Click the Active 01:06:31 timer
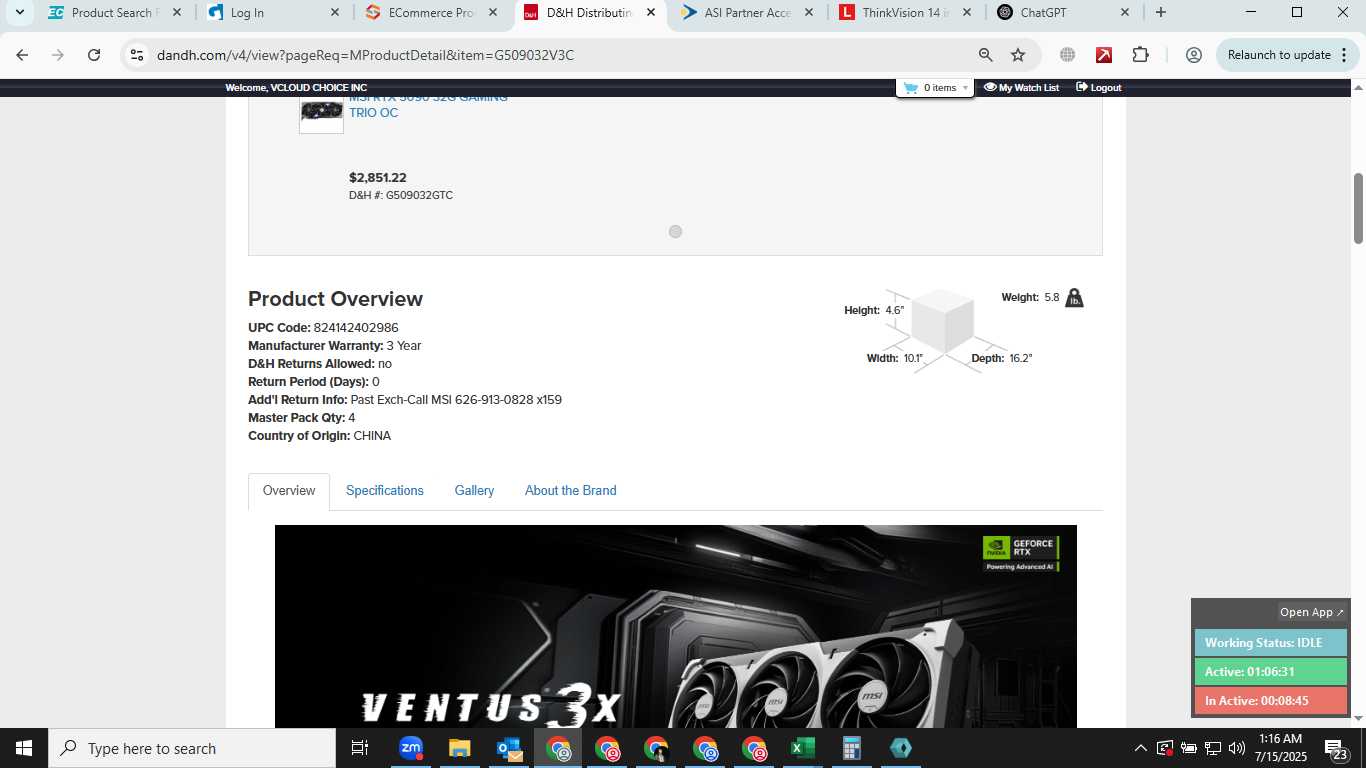Image resolution: width=1366 pixels, height=768 pixels. pyautogui.click(x=1271, y=672)
